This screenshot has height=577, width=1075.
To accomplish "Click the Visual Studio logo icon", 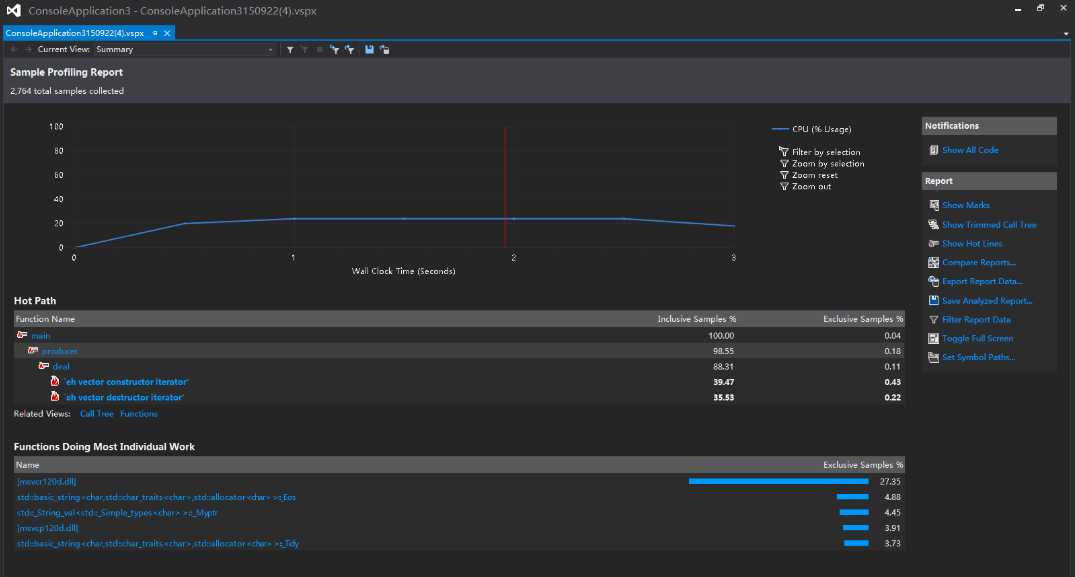I will tap(13, 10).
